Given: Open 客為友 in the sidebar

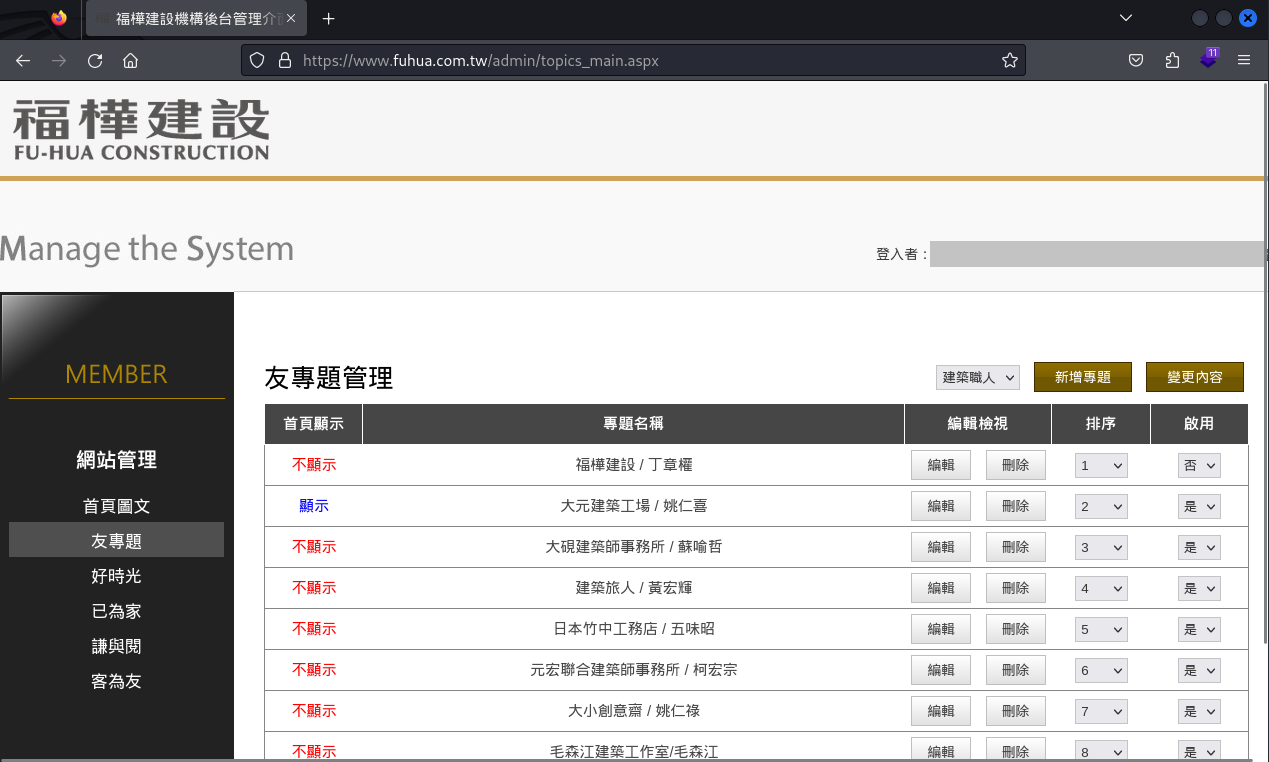Looking at the screenshot, I should (x=116, y=681).
